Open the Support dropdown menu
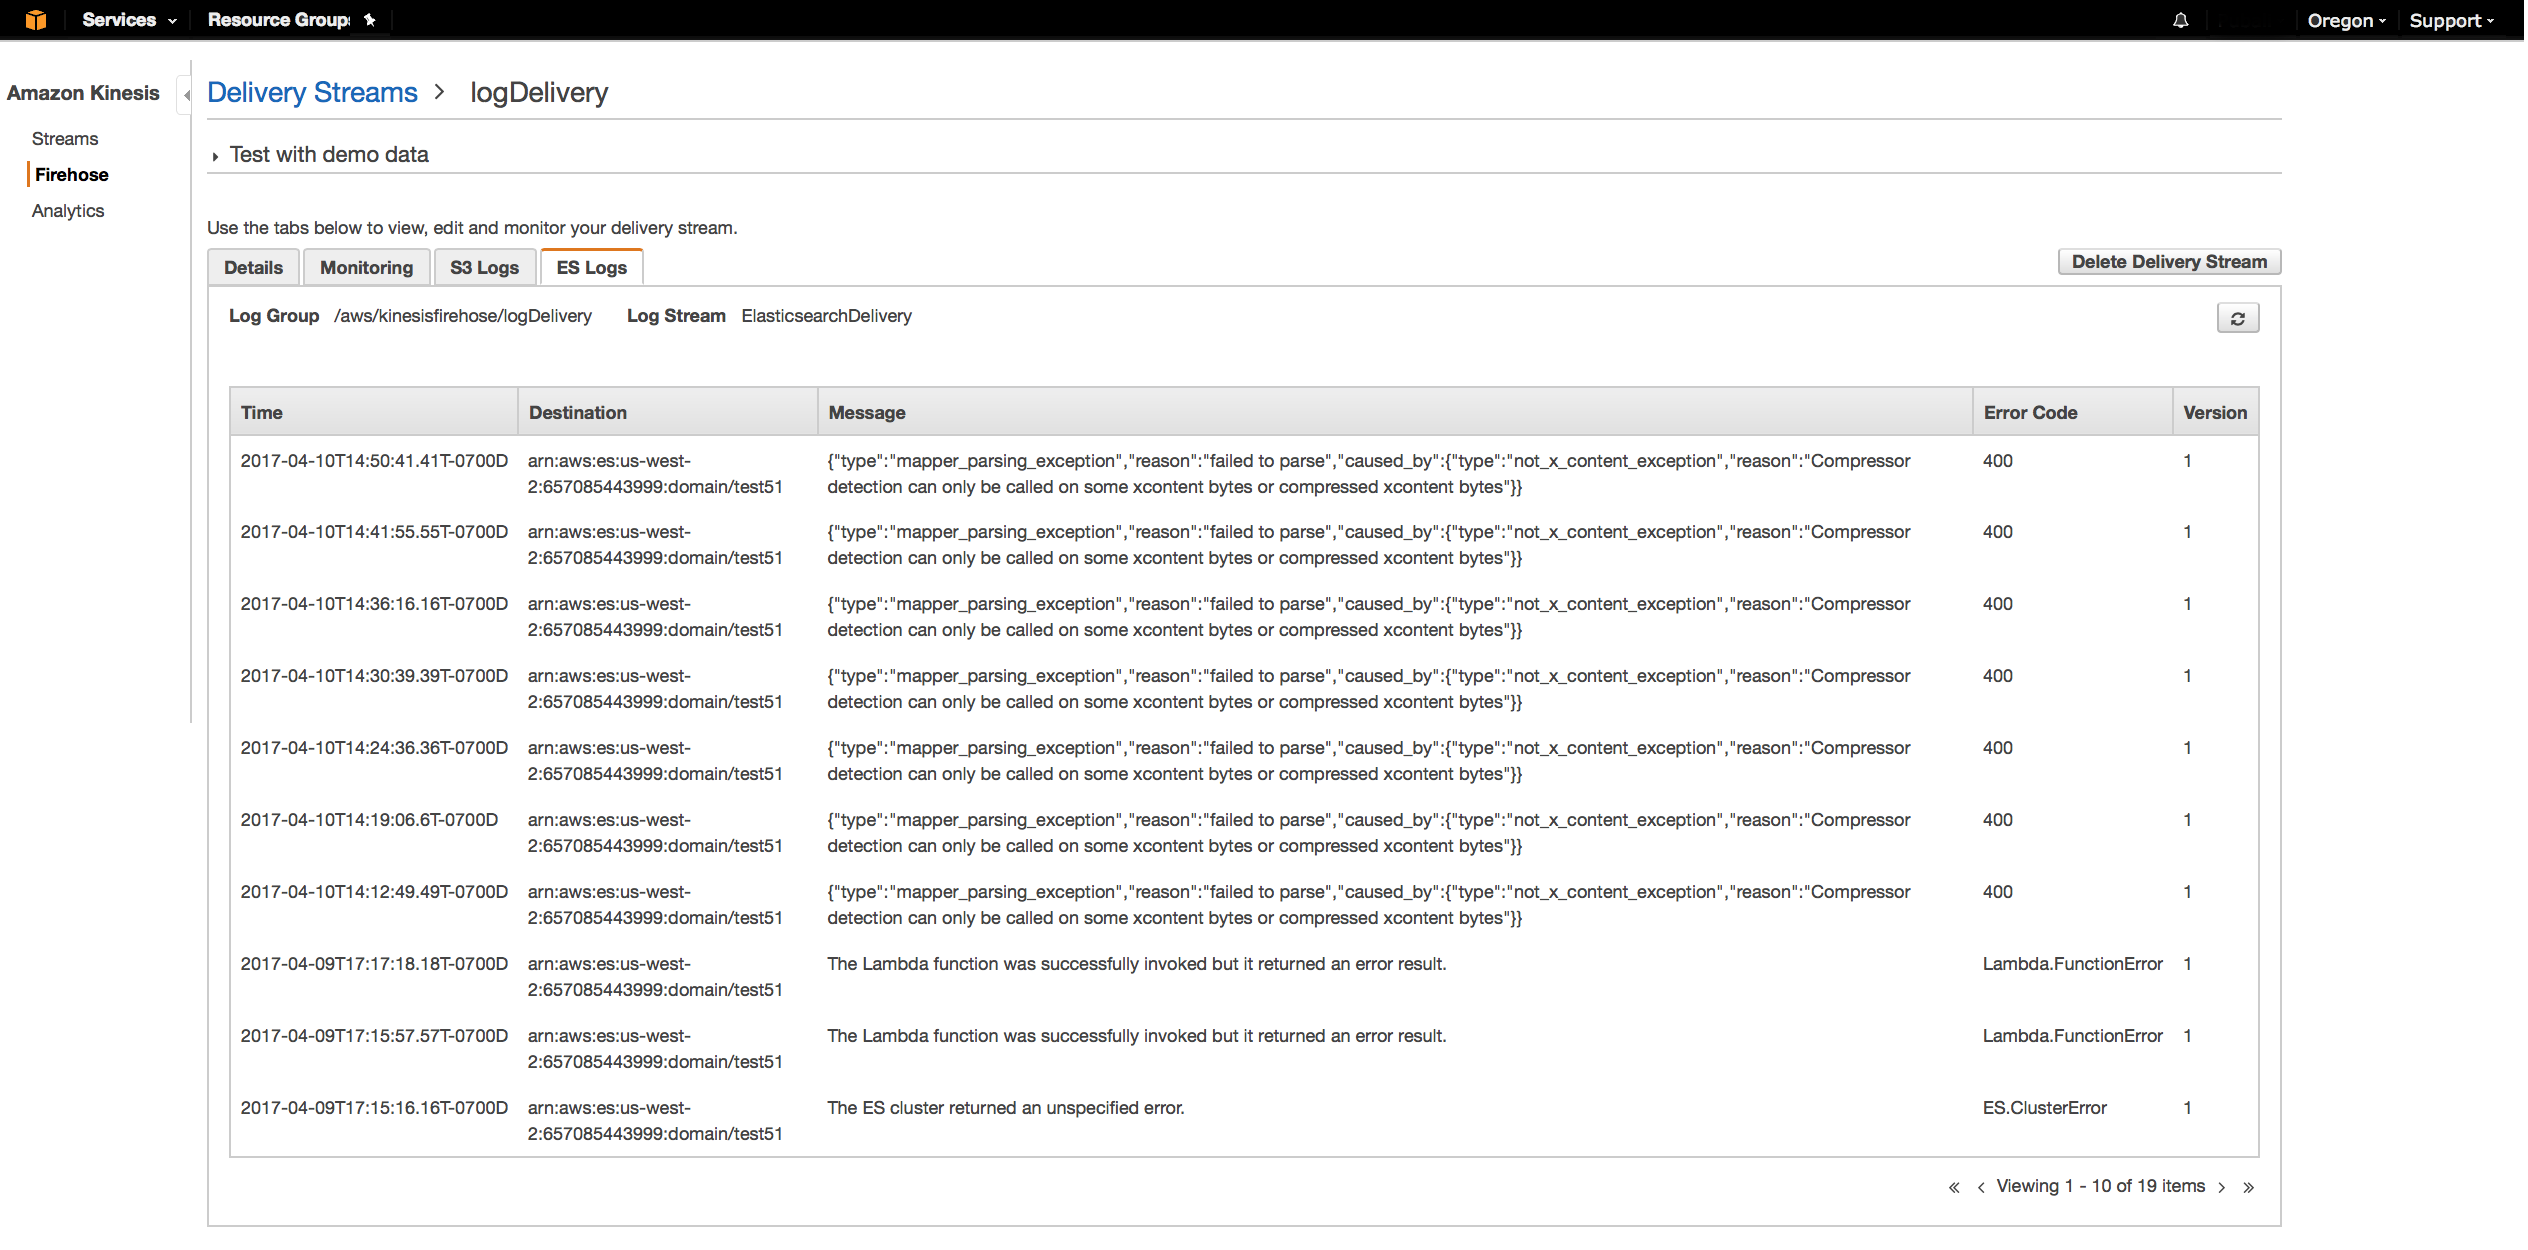 [2450, 21]
